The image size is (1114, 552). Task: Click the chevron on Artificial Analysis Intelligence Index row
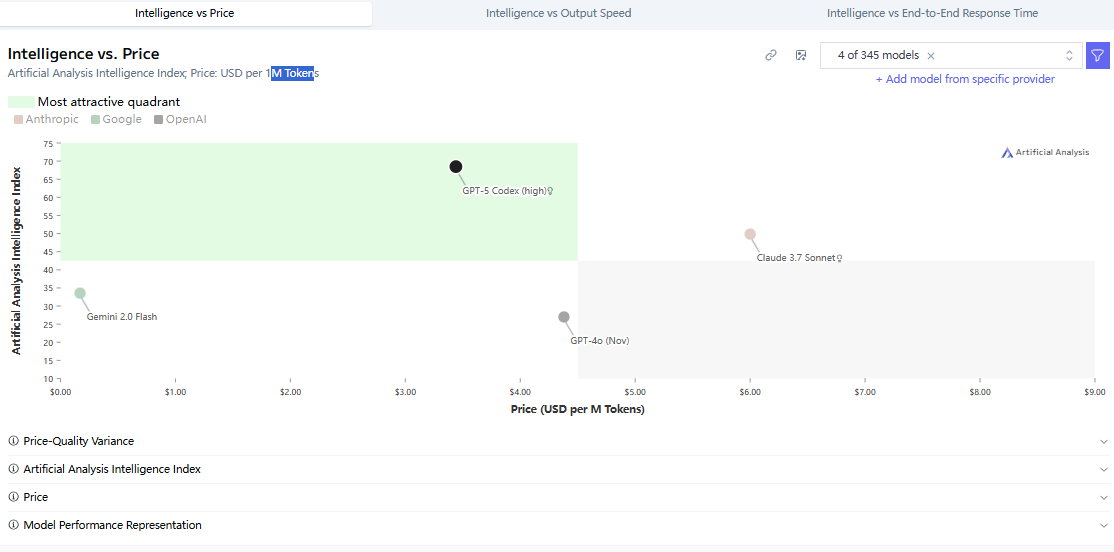[x=1103, y=470]
